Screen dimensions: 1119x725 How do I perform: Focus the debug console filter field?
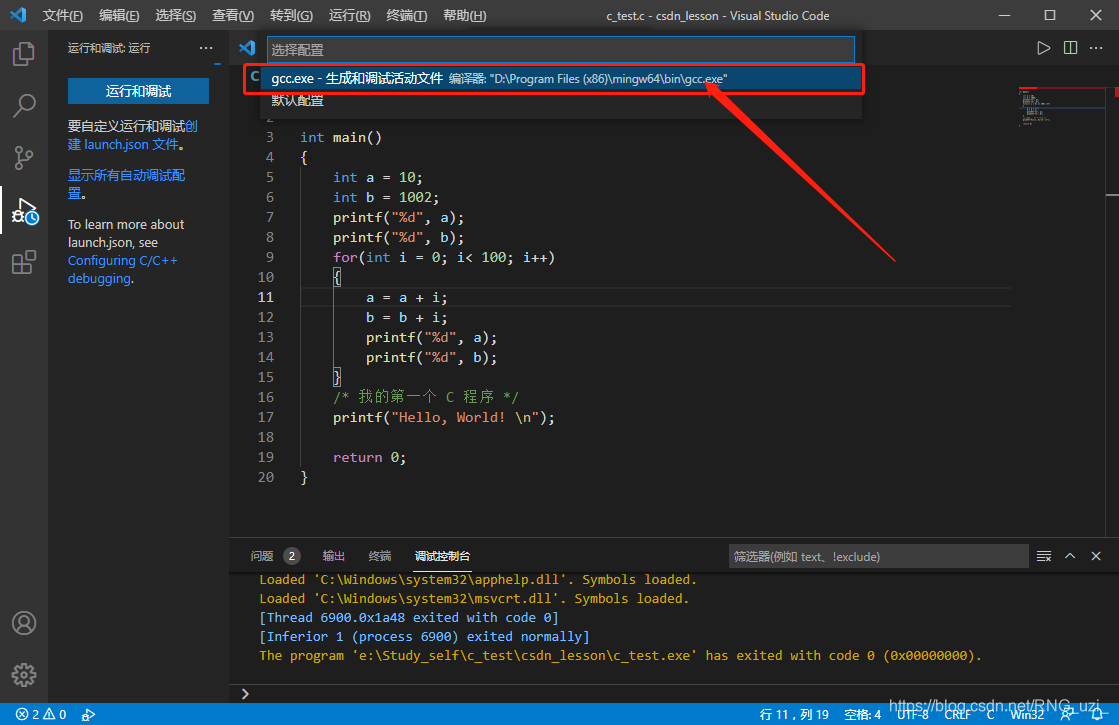coord(879,557)
